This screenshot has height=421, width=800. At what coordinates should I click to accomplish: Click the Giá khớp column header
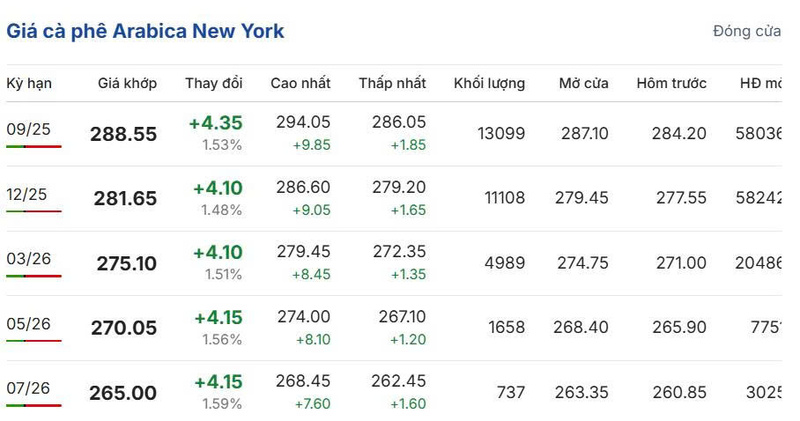point(127,83)
